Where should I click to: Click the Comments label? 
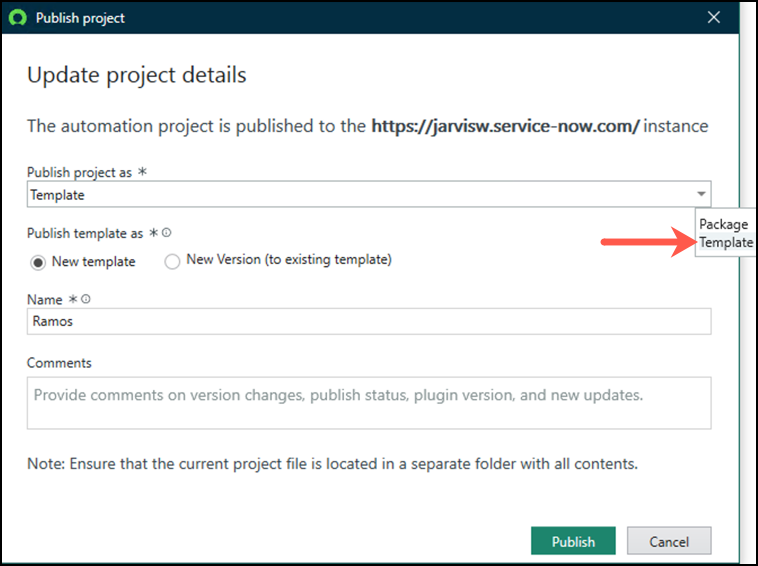pyautogui.click(x=59, y=363)
